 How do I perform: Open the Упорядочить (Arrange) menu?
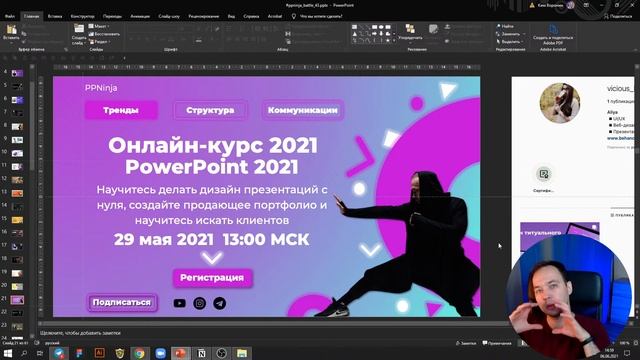pyautogui.click(x=410, y=32)
